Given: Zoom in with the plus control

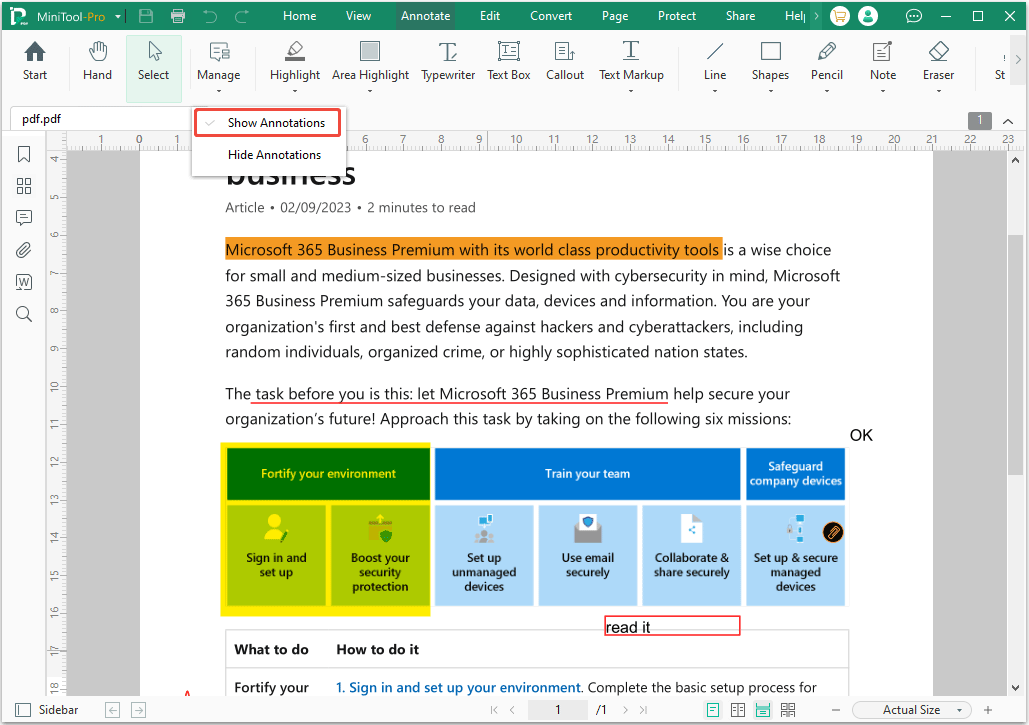Looking at the screenshot, I should pyautogui.click(x=987, y=709).
